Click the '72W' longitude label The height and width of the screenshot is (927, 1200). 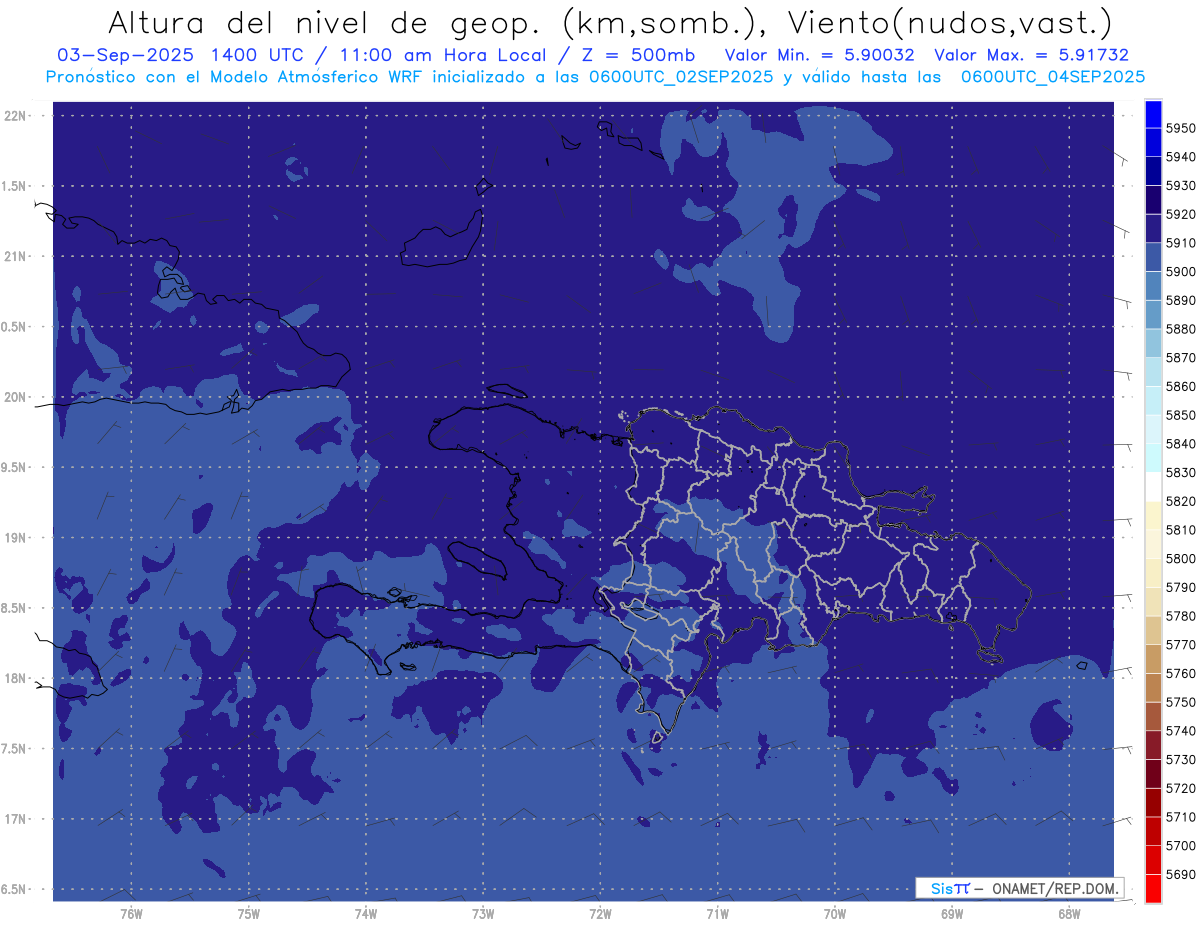[x=600, y=915]
